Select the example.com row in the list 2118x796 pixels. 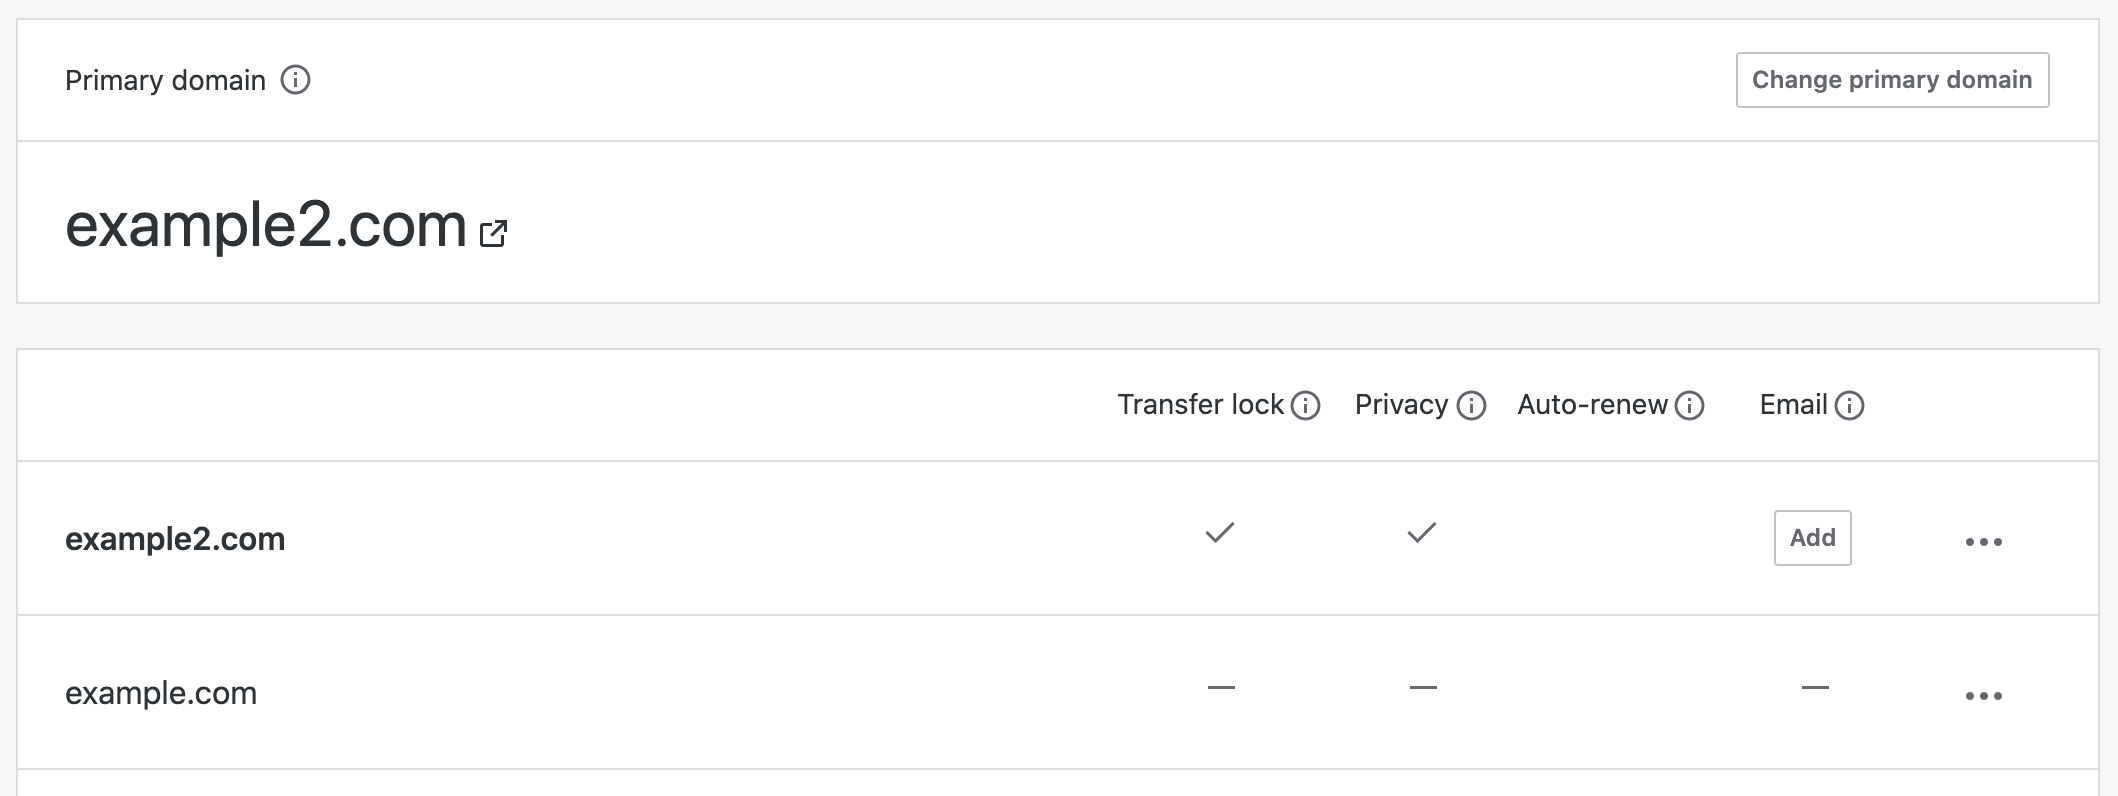click(x=1057, y=692)
